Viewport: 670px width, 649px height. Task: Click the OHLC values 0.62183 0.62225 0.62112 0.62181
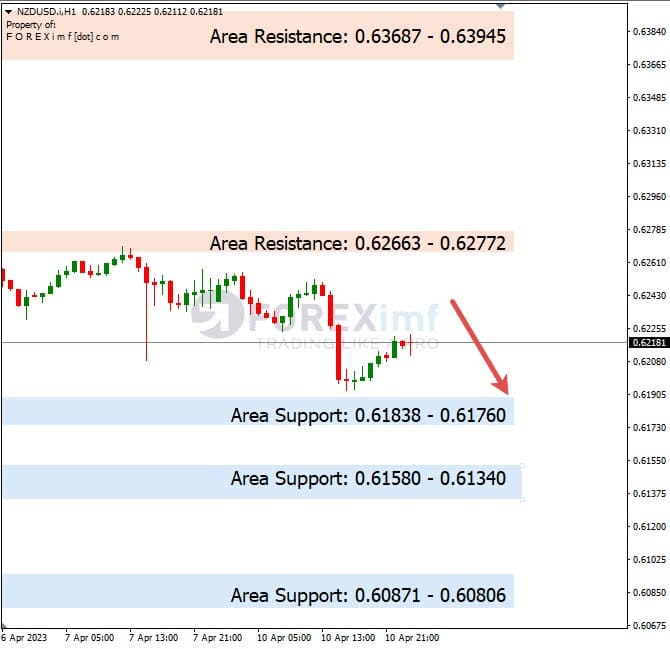pos(152,12)
